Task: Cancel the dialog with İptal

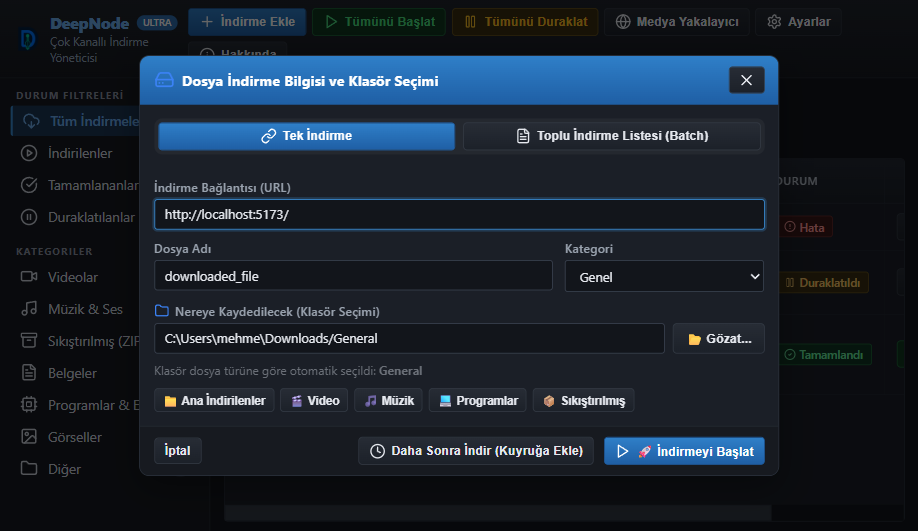Action: click(177, 451)
